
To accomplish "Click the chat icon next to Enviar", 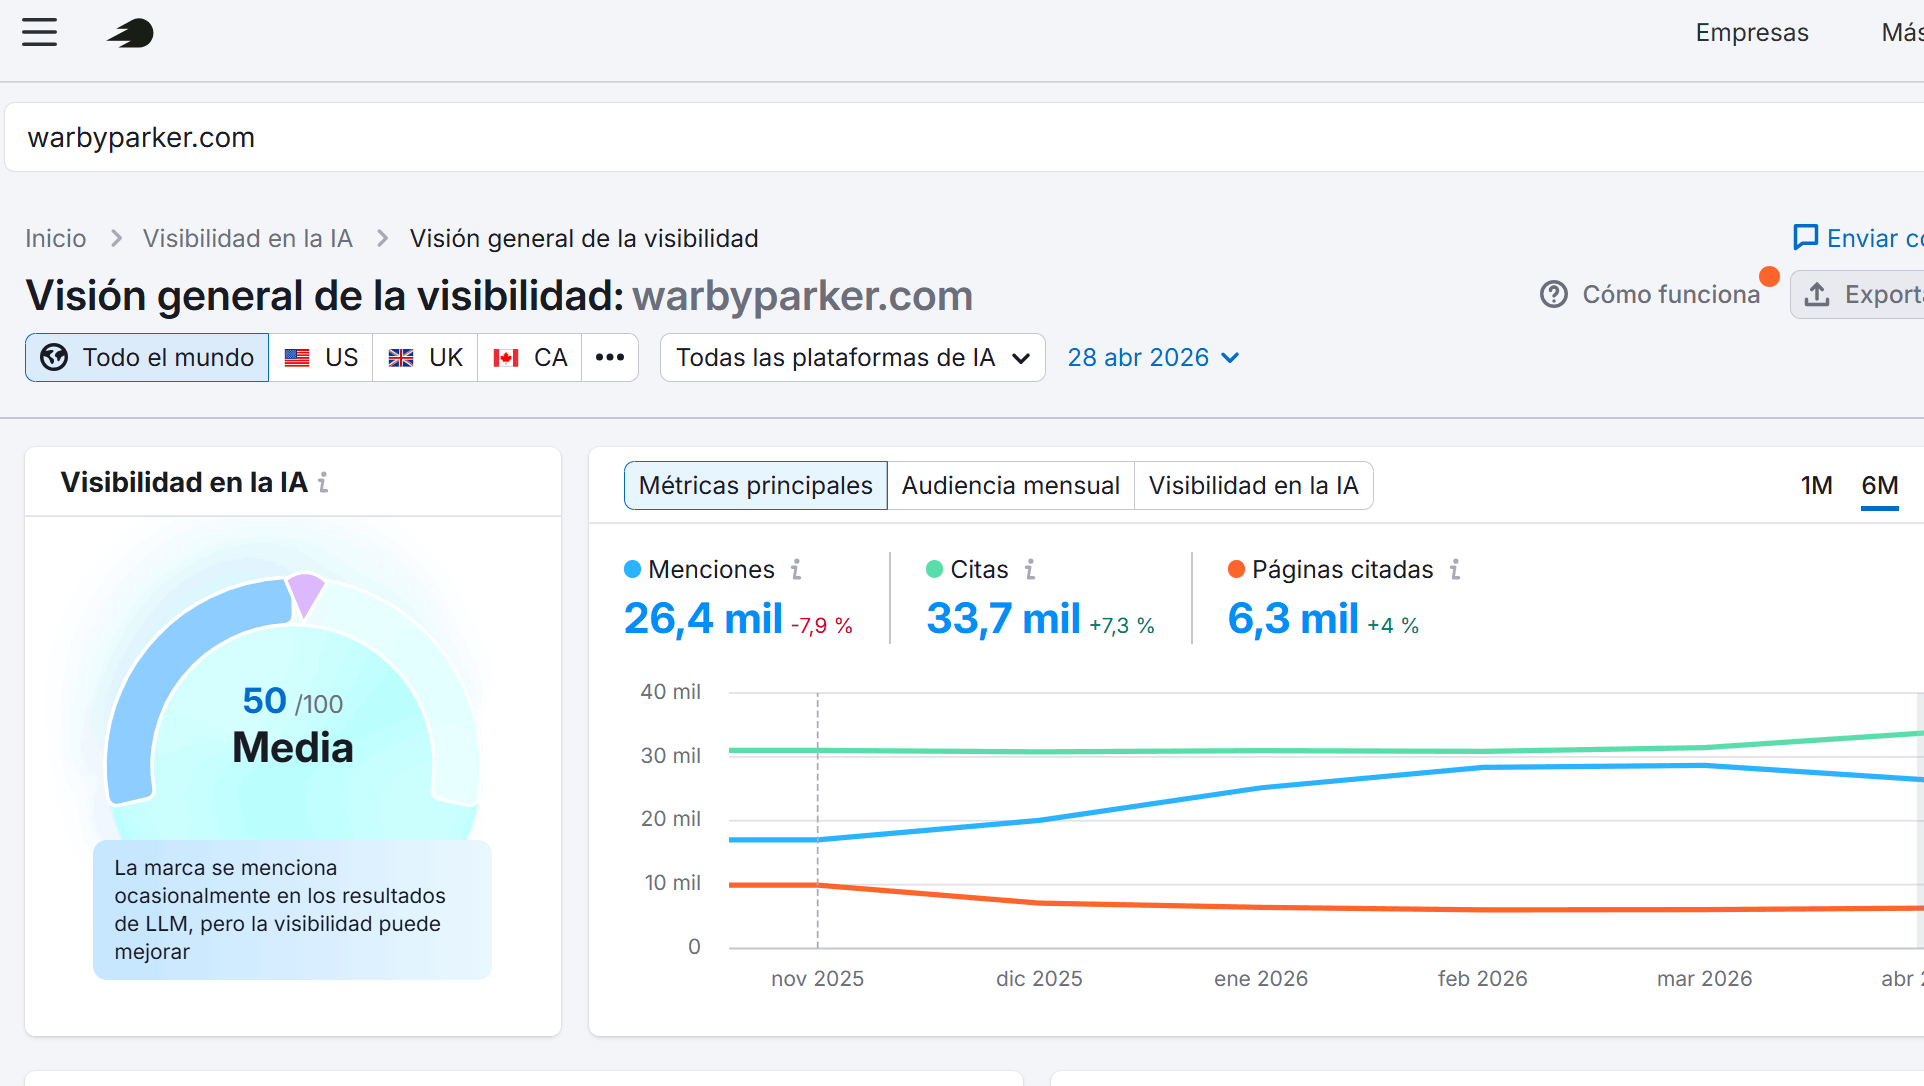I will point(1806,238).
